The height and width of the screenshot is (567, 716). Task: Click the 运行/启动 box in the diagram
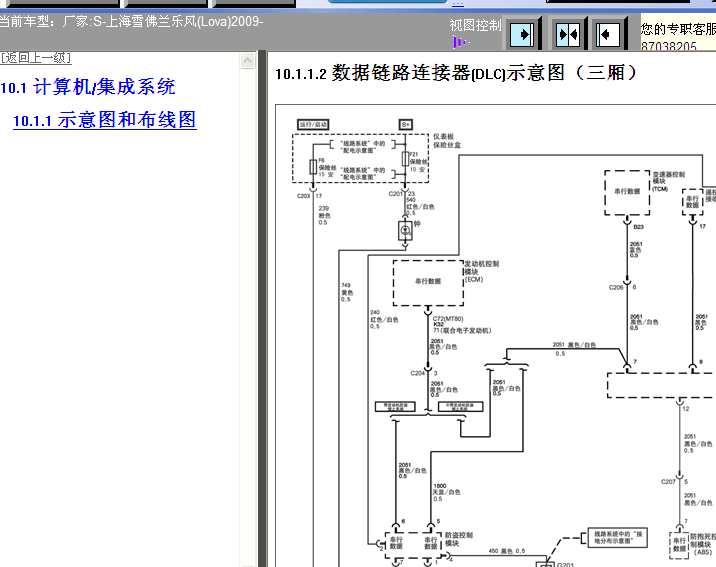click(313, 125)
